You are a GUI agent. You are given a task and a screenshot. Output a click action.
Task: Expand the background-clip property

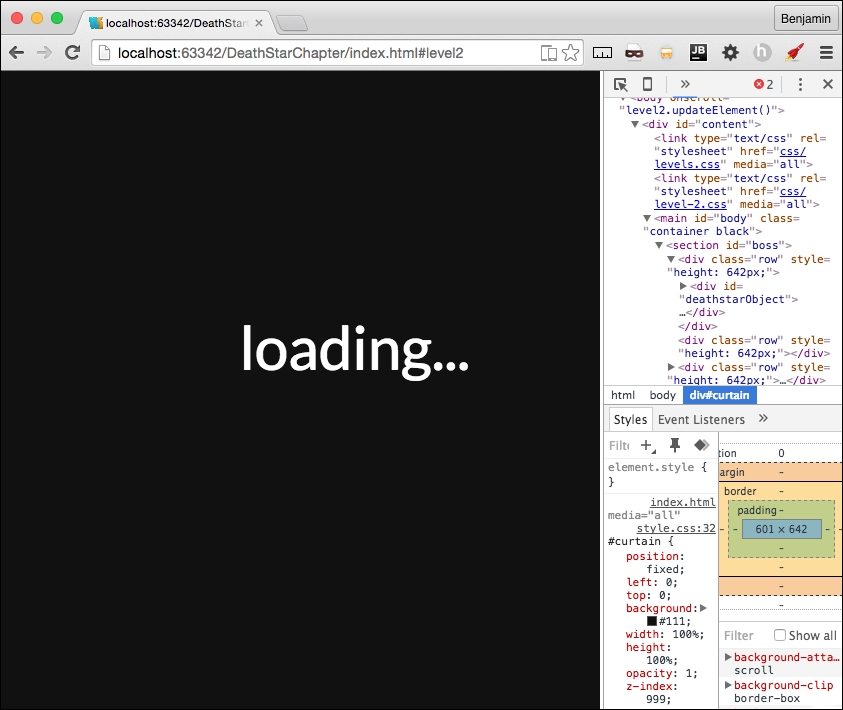tap(727, 685)
